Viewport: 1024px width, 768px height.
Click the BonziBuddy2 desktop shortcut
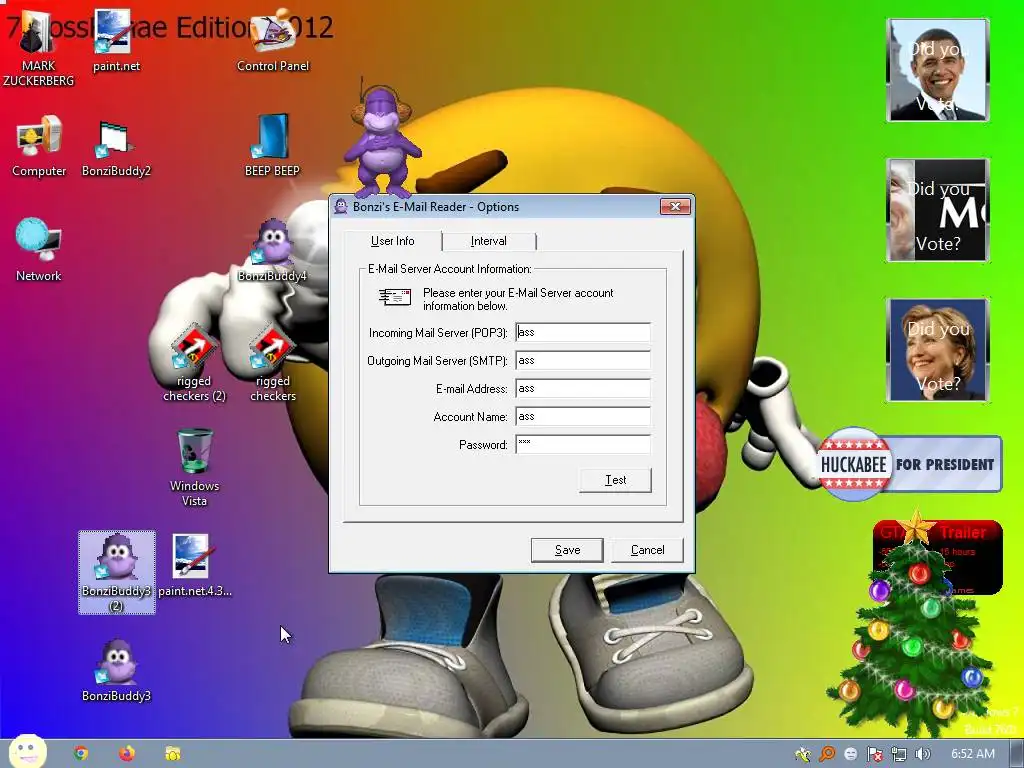(116, 146)
